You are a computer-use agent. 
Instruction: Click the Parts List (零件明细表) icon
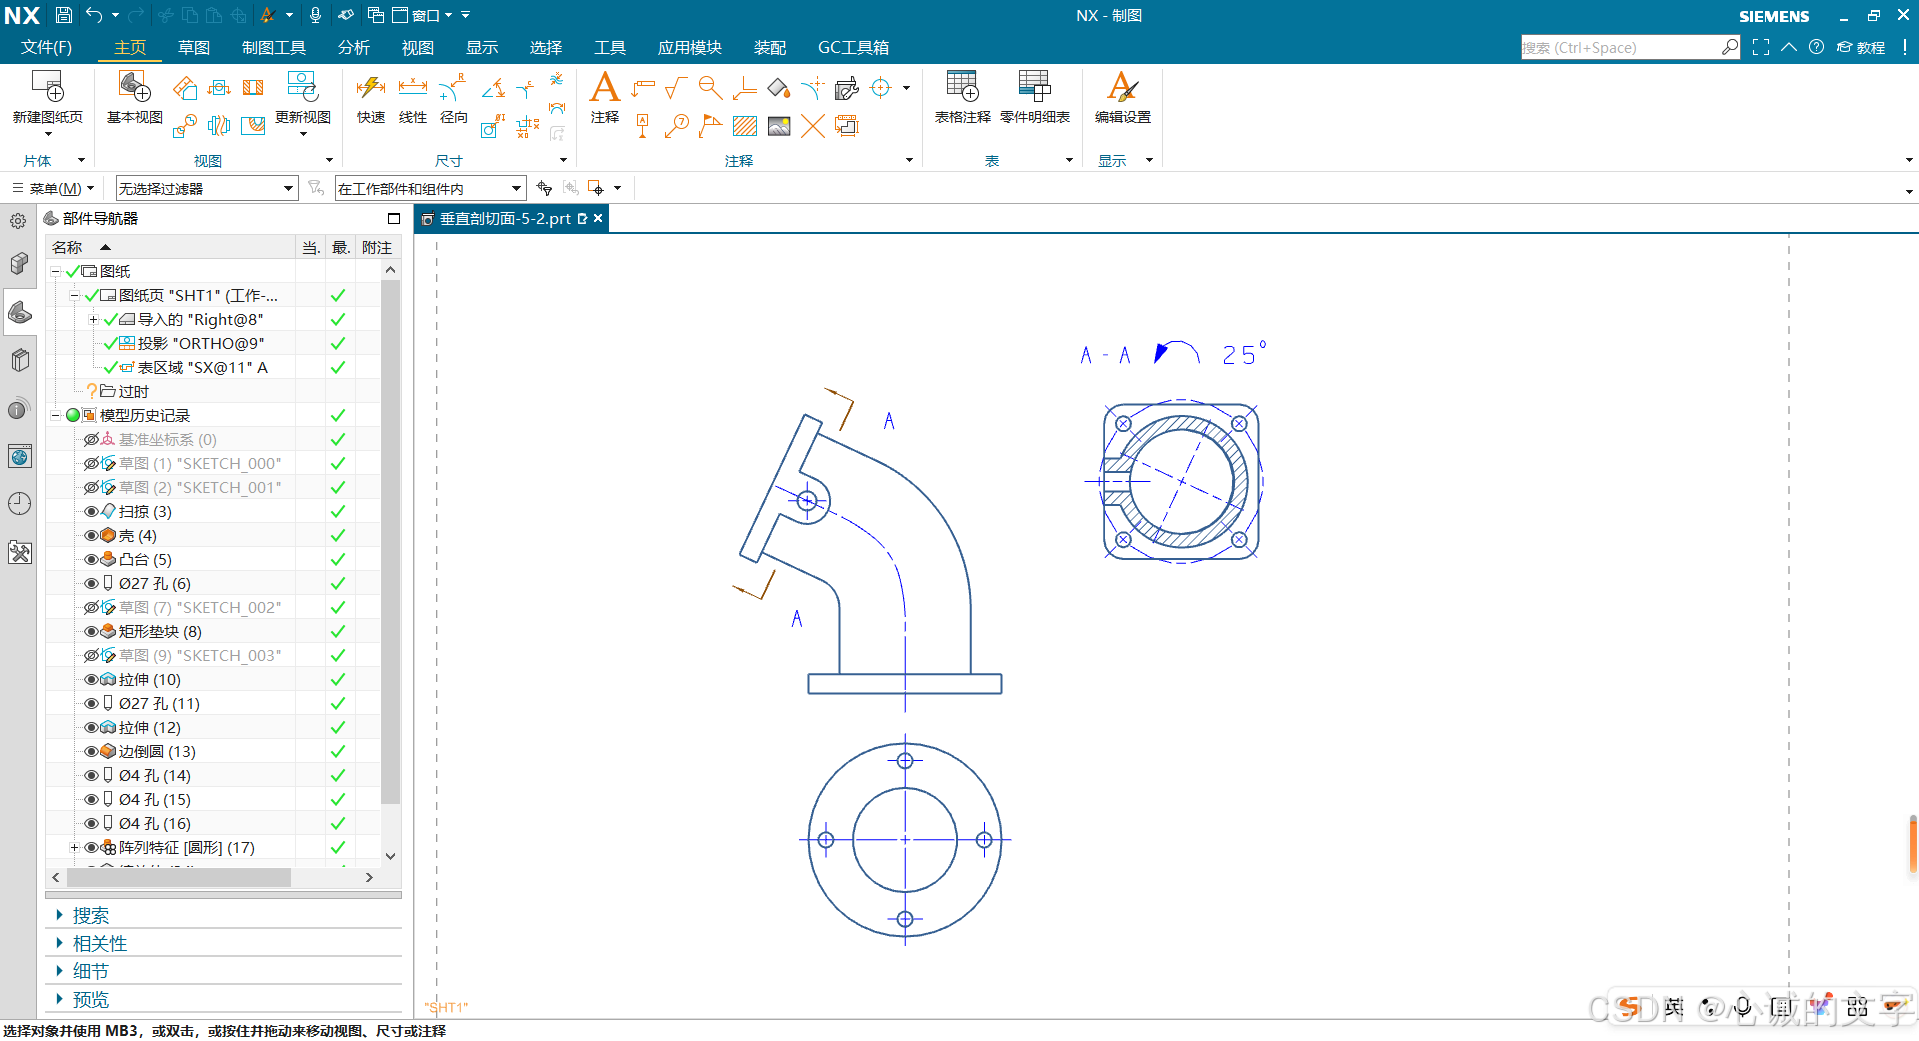(1034, 88)
